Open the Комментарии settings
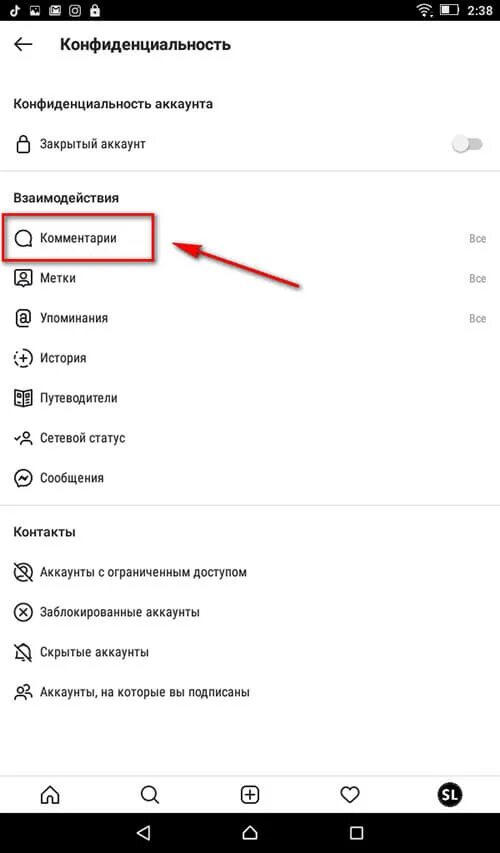The height and width of the screenshot is (853, 500). pos(250,238)
